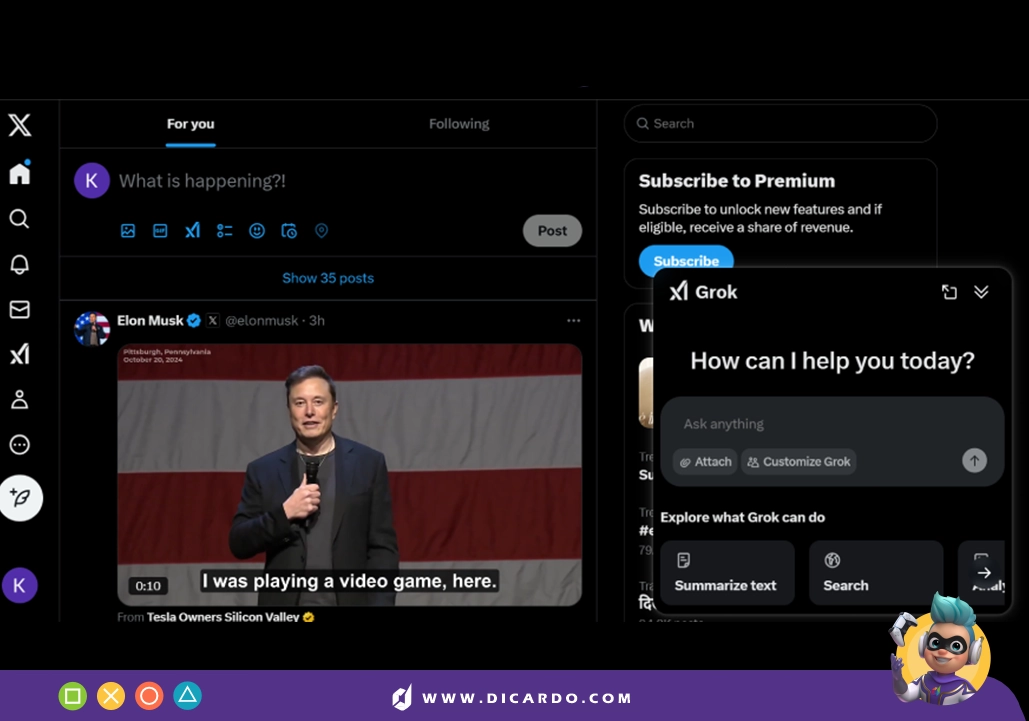
Task: Switch to the Following tab
Action: (459, 124)
